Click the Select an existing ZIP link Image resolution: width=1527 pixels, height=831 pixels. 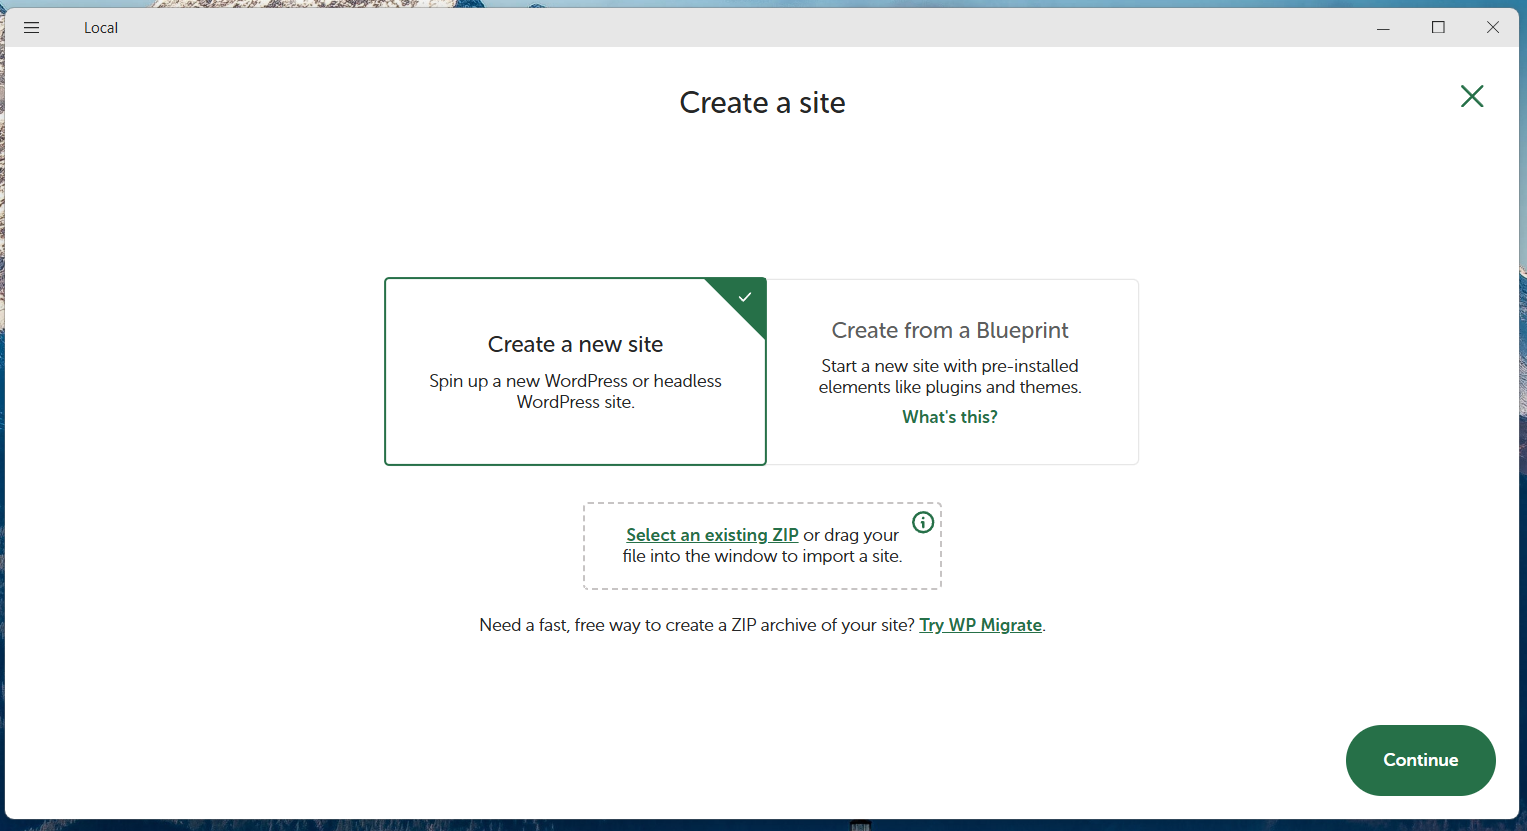pos(712,535)
